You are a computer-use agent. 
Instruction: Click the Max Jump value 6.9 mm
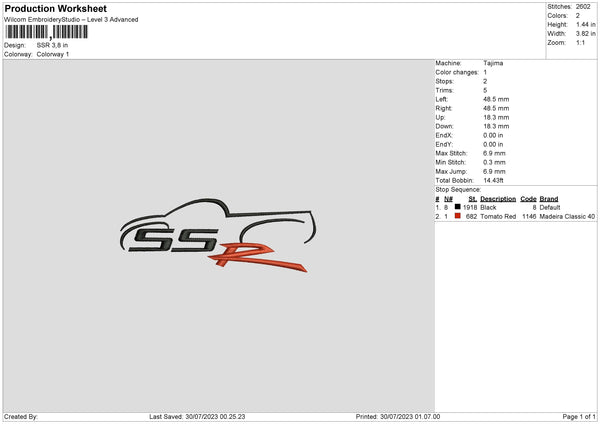[494, 171]
